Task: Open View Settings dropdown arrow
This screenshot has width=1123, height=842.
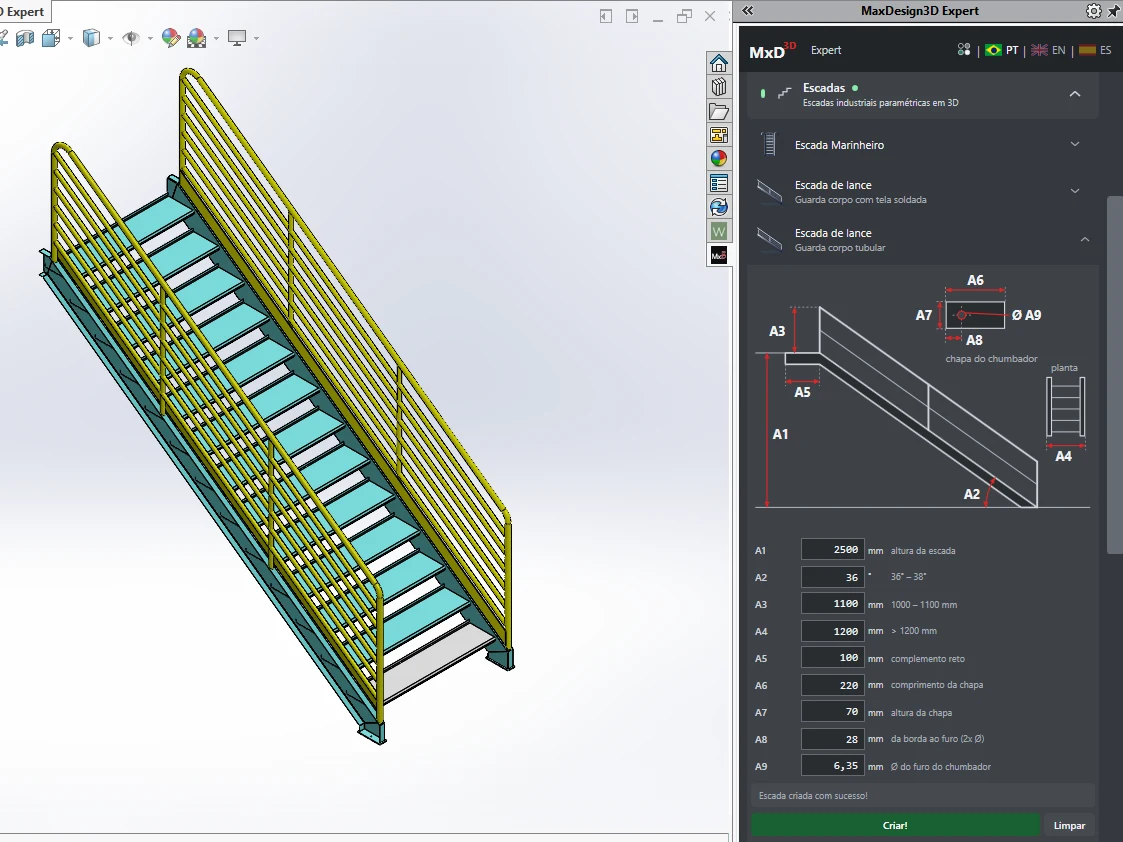Action: click(256, 38)
